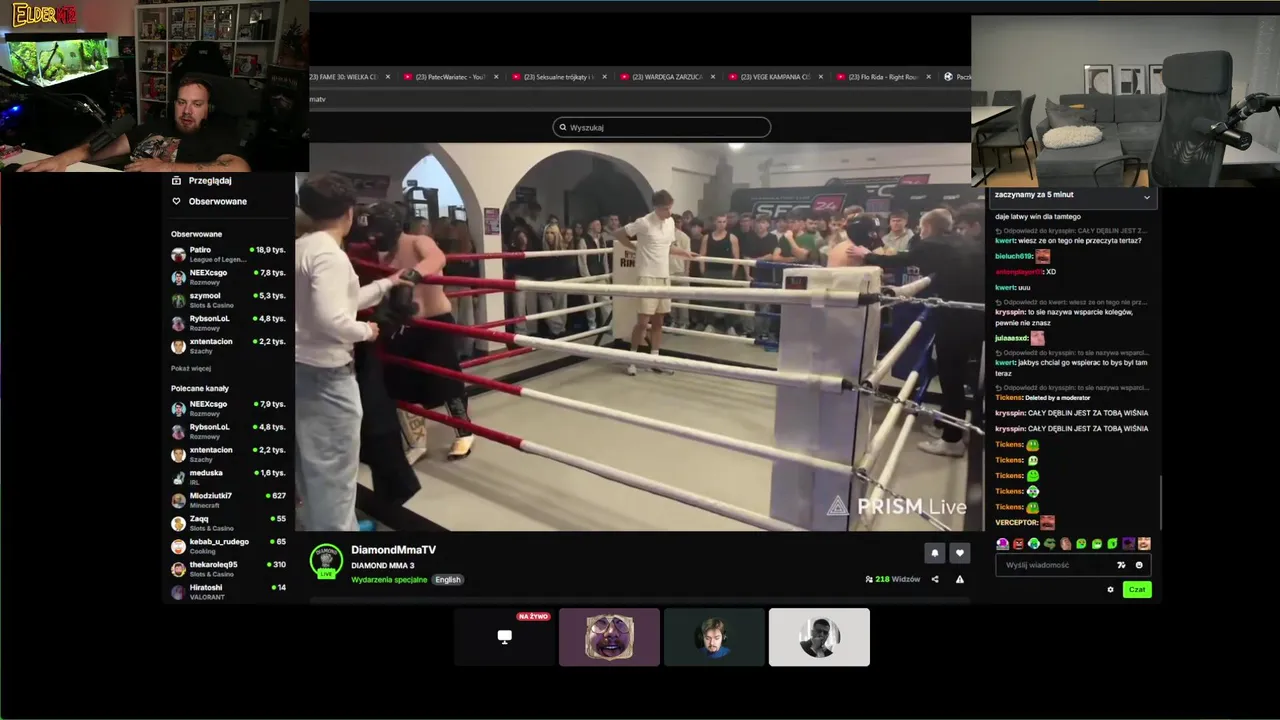Open NEEXcsgo in Obserwowane list
This screenshot has height=720, width=1280.
click(x=228, y=277)
